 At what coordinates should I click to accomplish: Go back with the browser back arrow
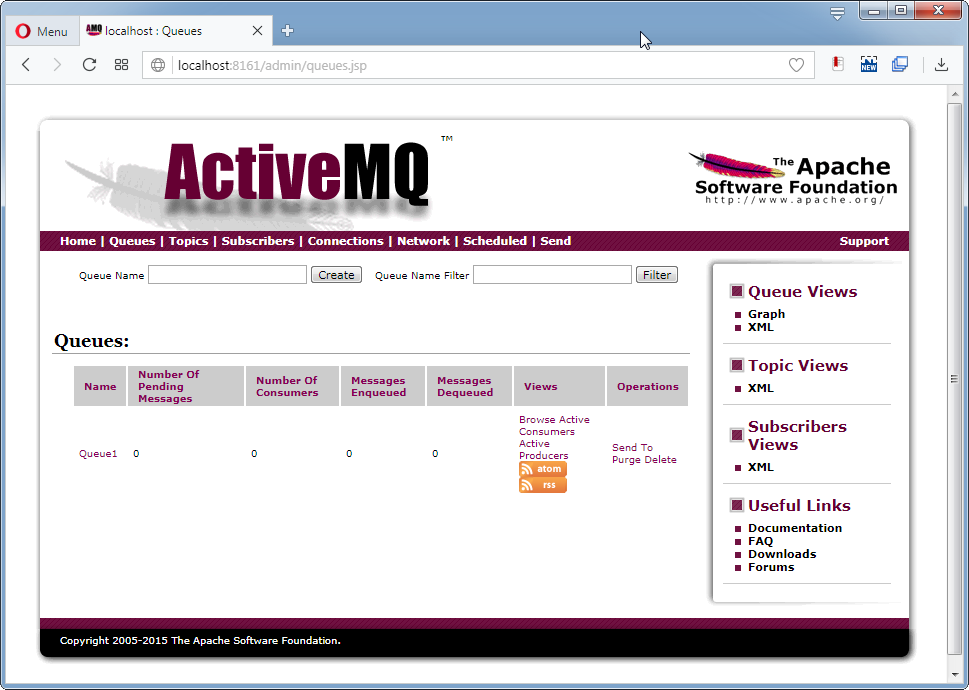click(26, 65)
